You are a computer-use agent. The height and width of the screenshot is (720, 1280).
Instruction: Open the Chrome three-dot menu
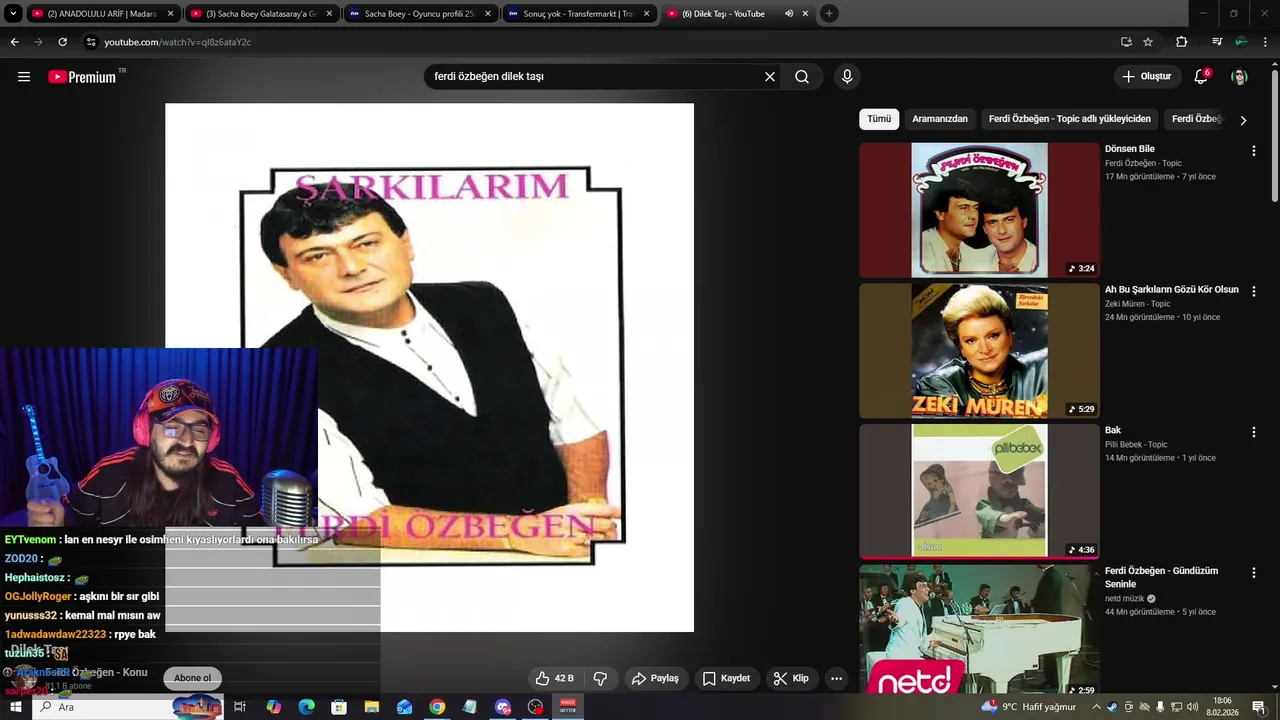[x=1265, y=42]
